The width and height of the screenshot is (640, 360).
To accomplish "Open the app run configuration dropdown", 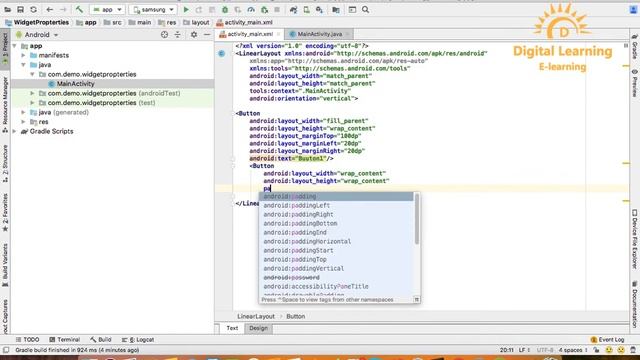I will click(108, 9).
